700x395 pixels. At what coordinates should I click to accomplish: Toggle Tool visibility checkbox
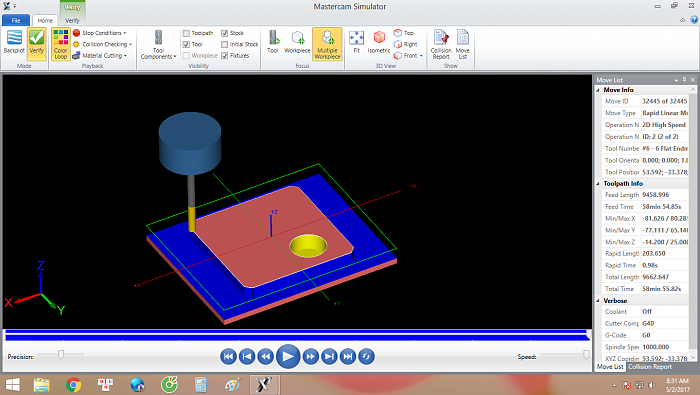[x=186, y=44]
